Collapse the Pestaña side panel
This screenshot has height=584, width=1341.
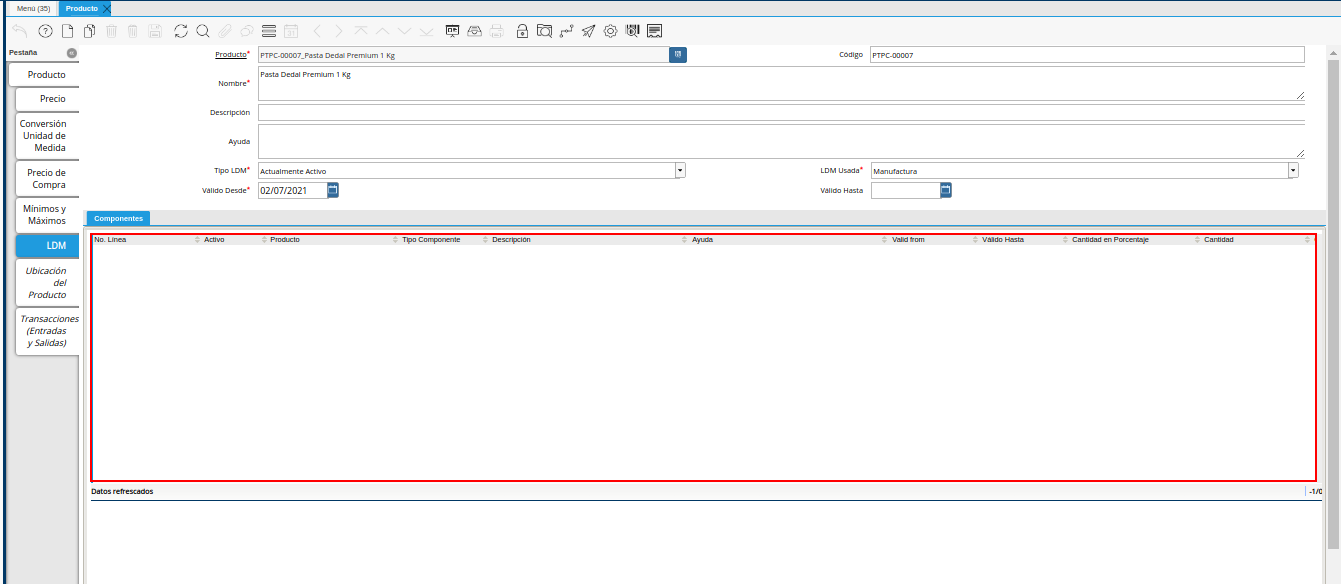72,53
